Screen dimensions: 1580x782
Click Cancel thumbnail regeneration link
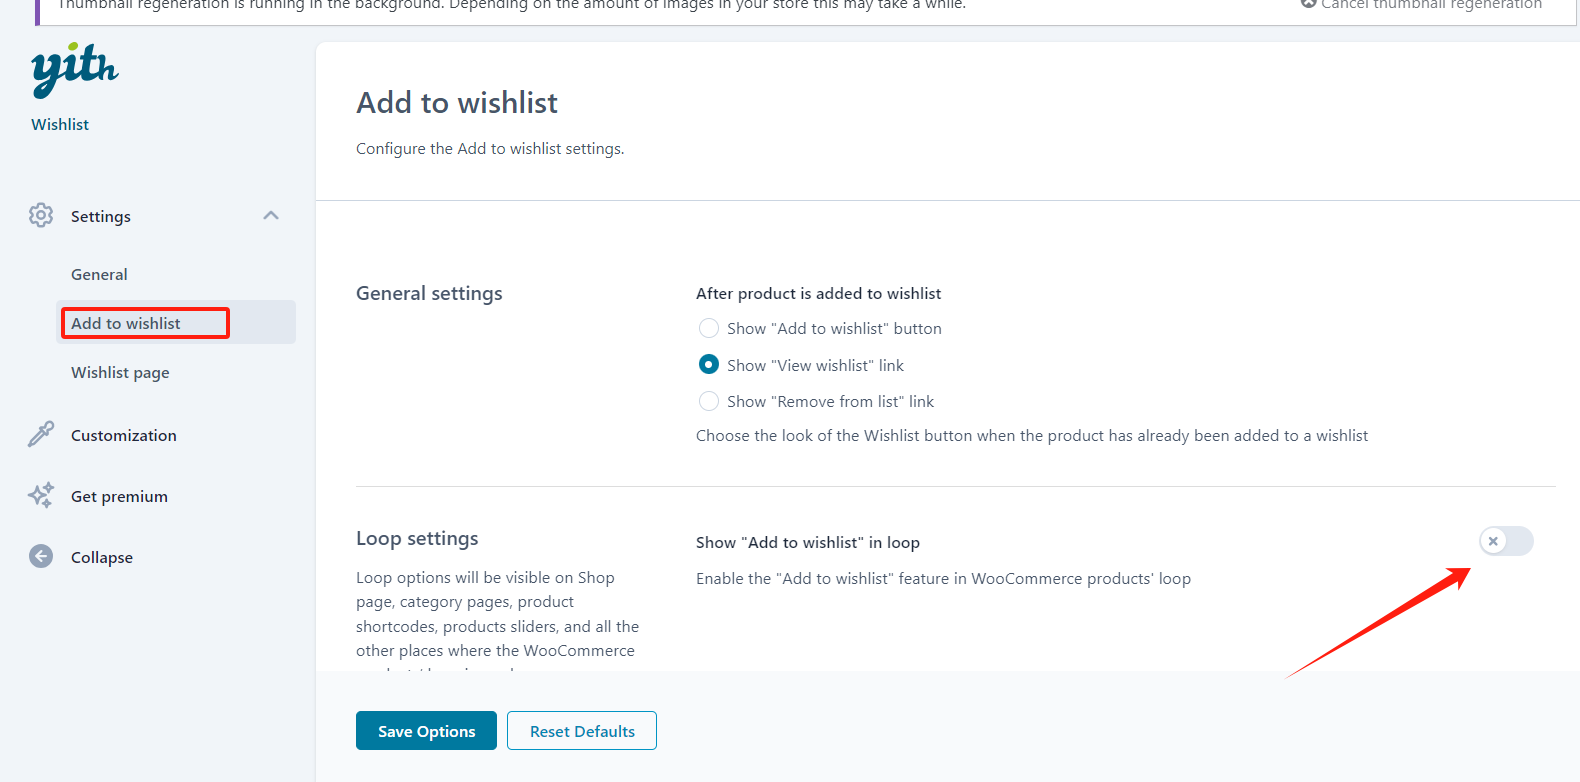1430,4
